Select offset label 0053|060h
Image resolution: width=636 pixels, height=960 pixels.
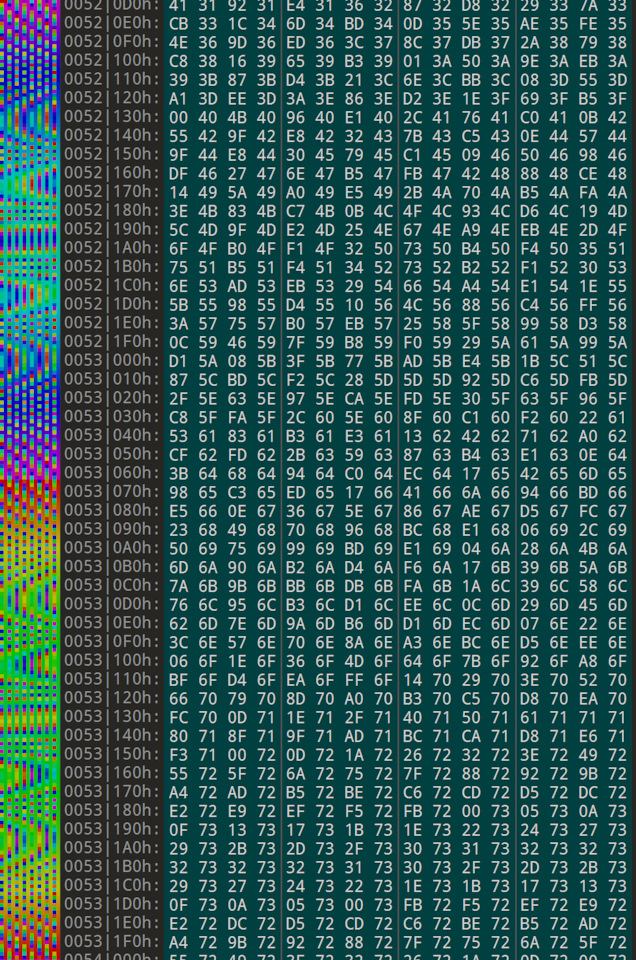pyautogui.click(x=111, y=474)
